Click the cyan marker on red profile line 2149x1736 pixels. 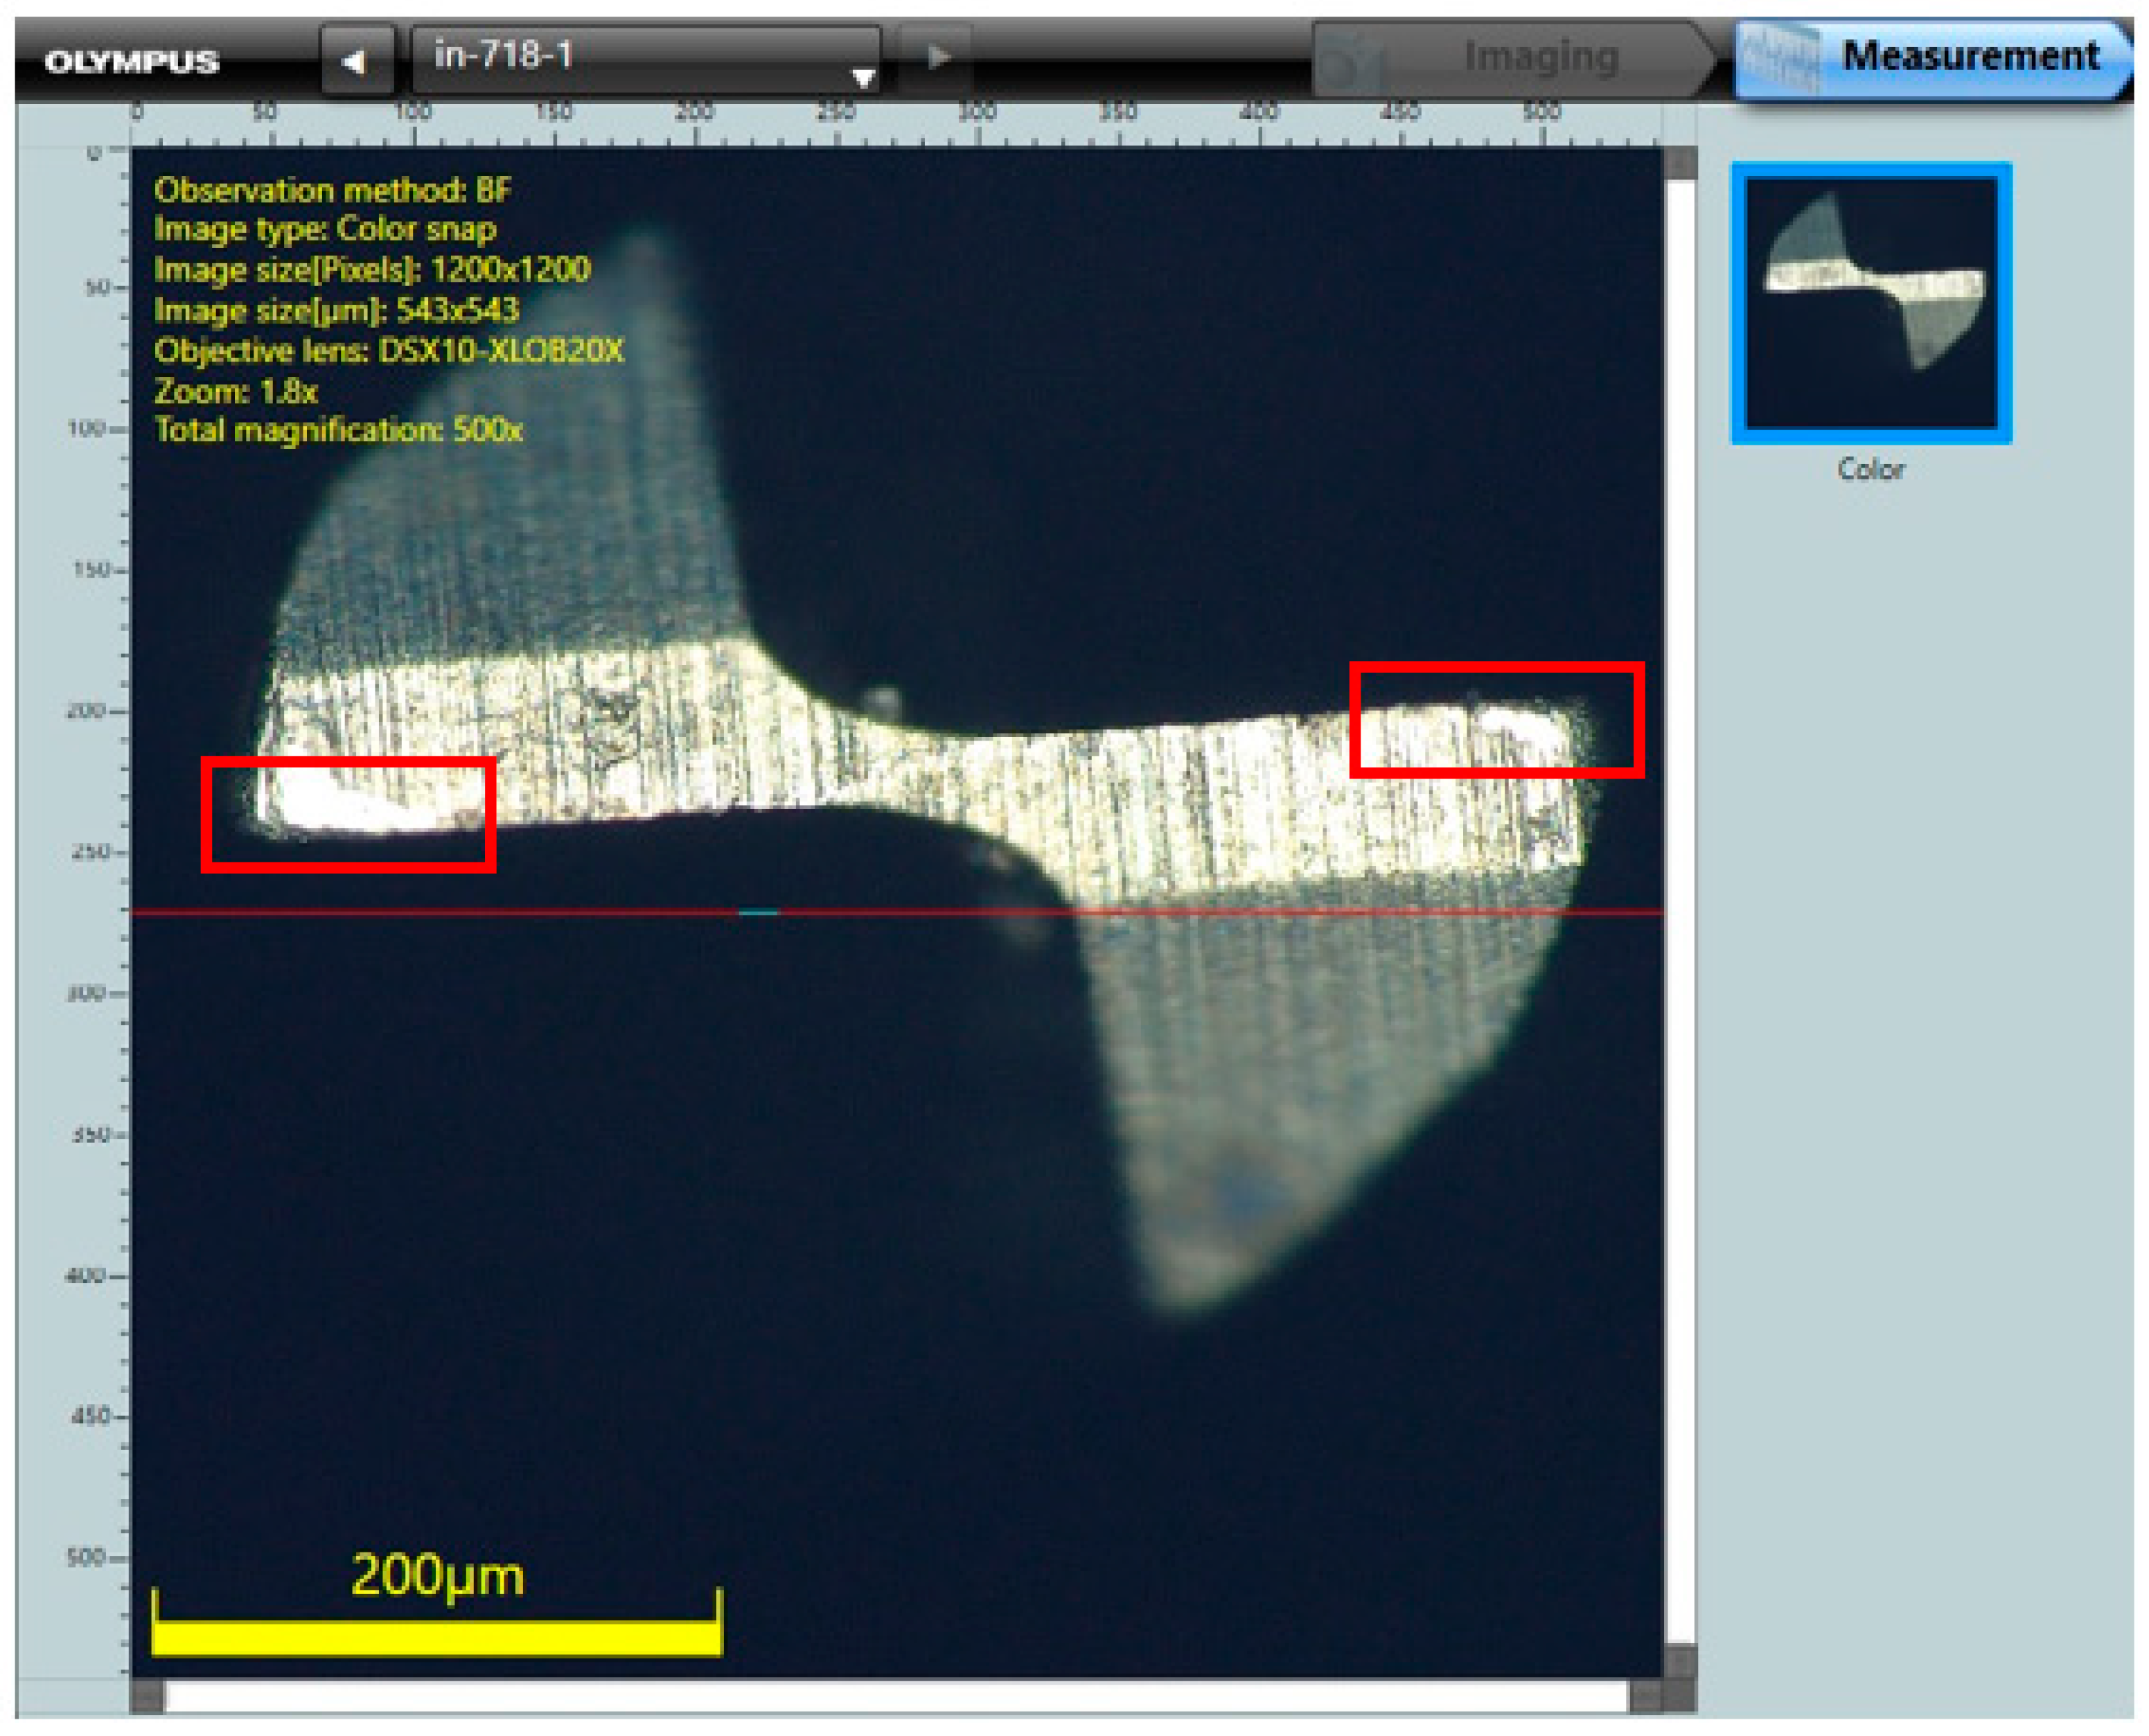coord(758,912)
